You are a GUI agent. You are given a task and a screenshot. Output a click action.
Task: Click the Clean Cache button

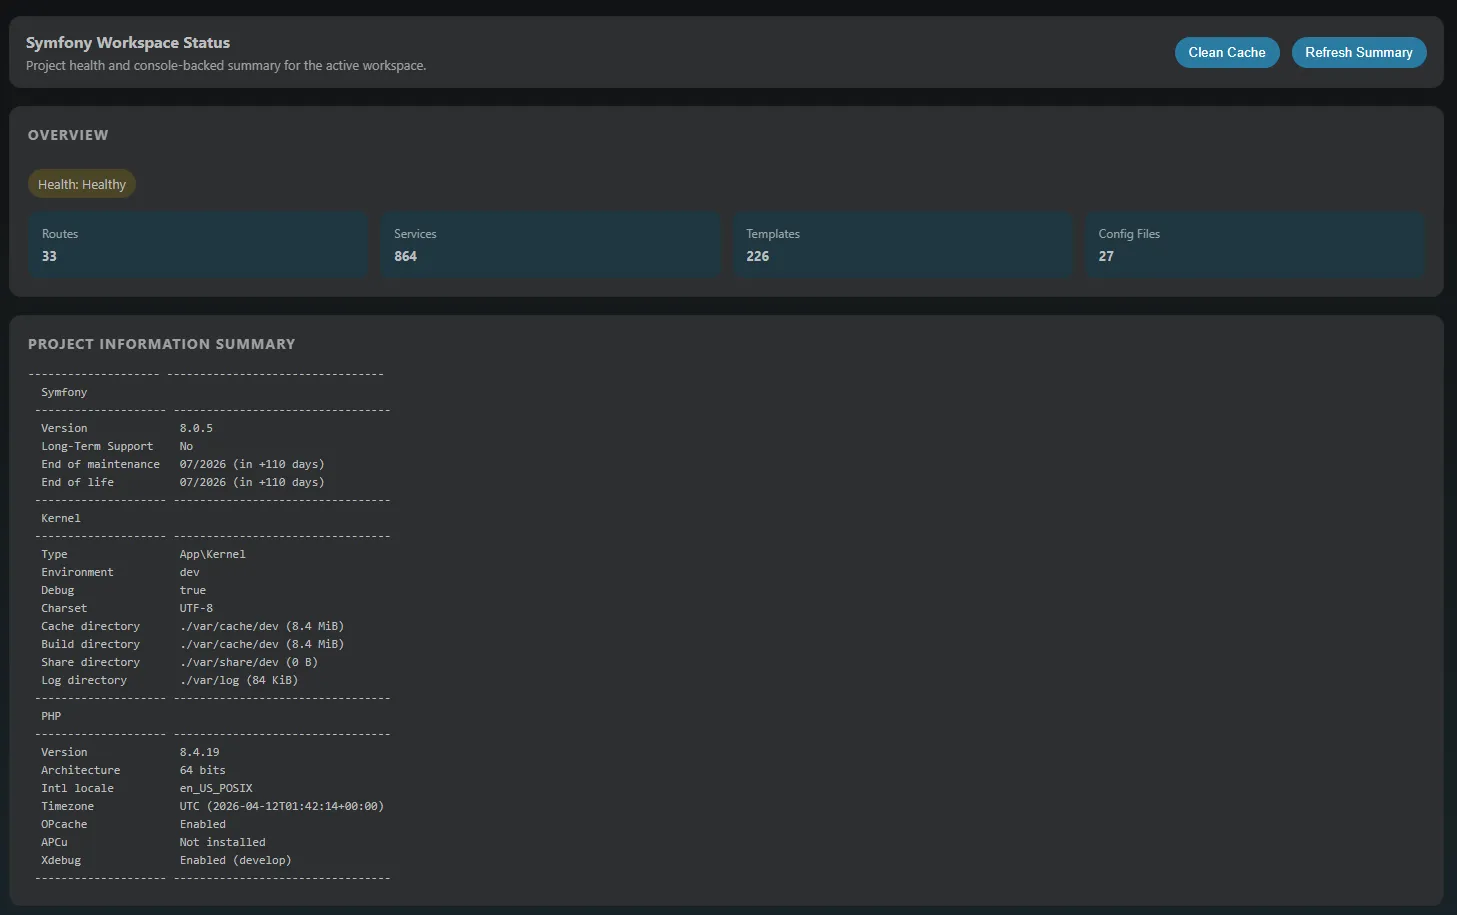coord(1226,53)
